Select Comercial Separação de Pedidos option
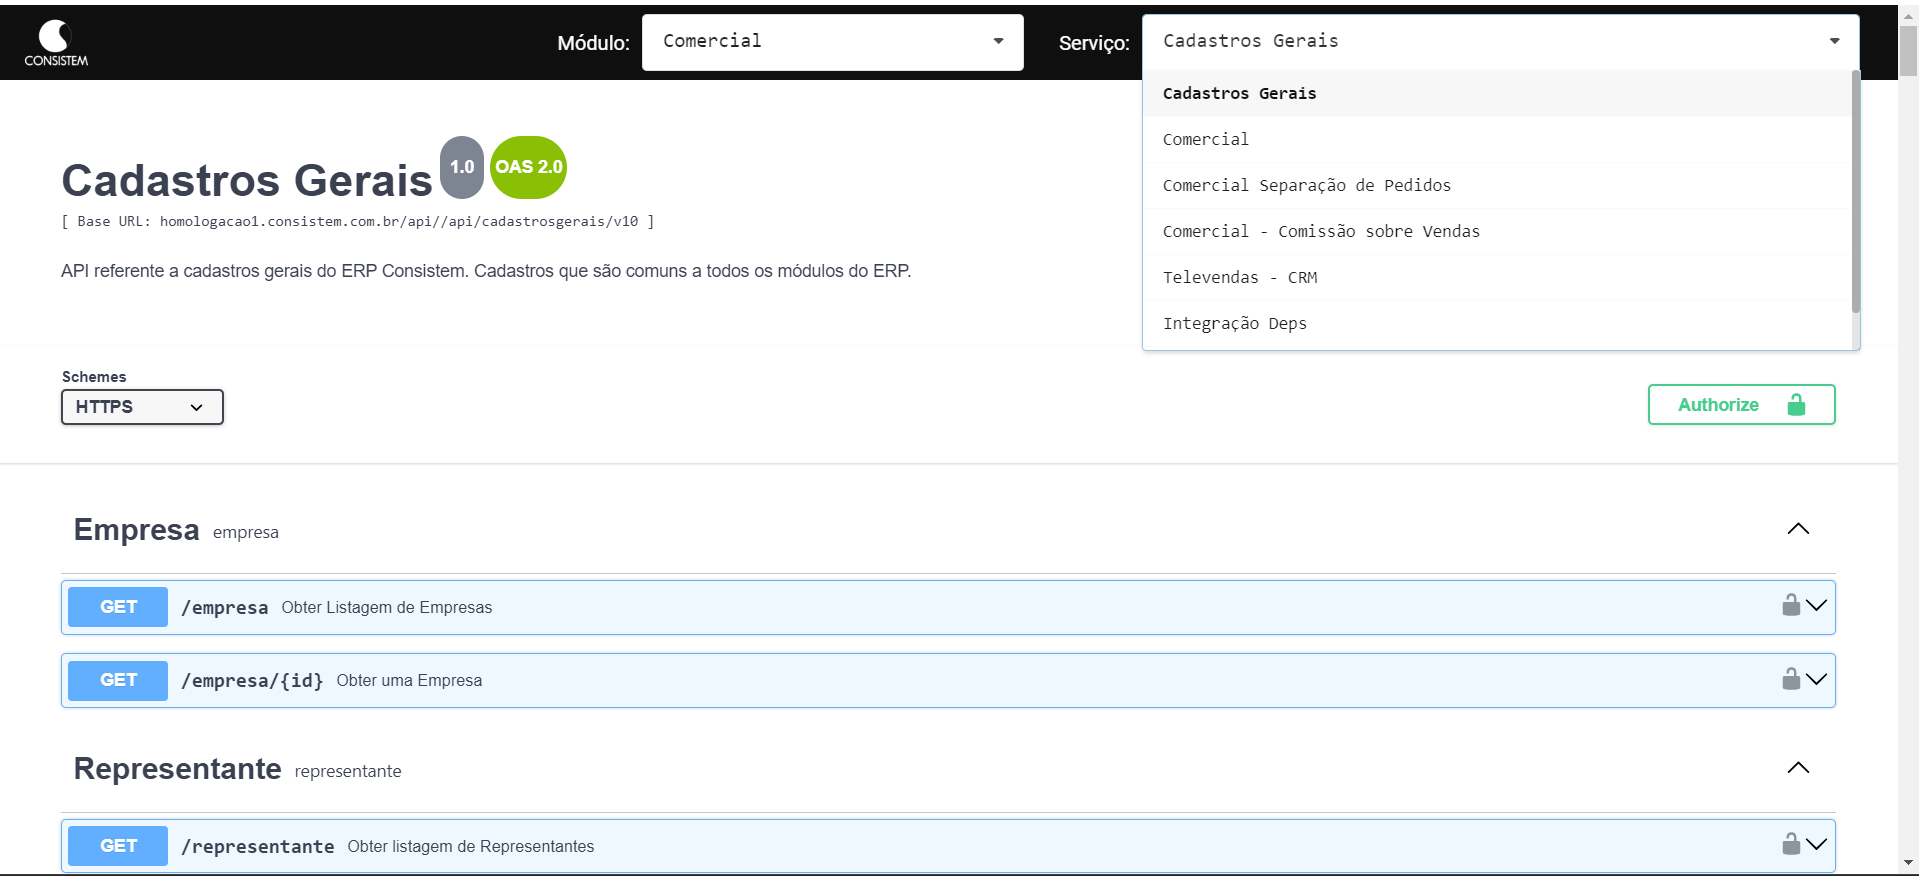 (1306, 186)
